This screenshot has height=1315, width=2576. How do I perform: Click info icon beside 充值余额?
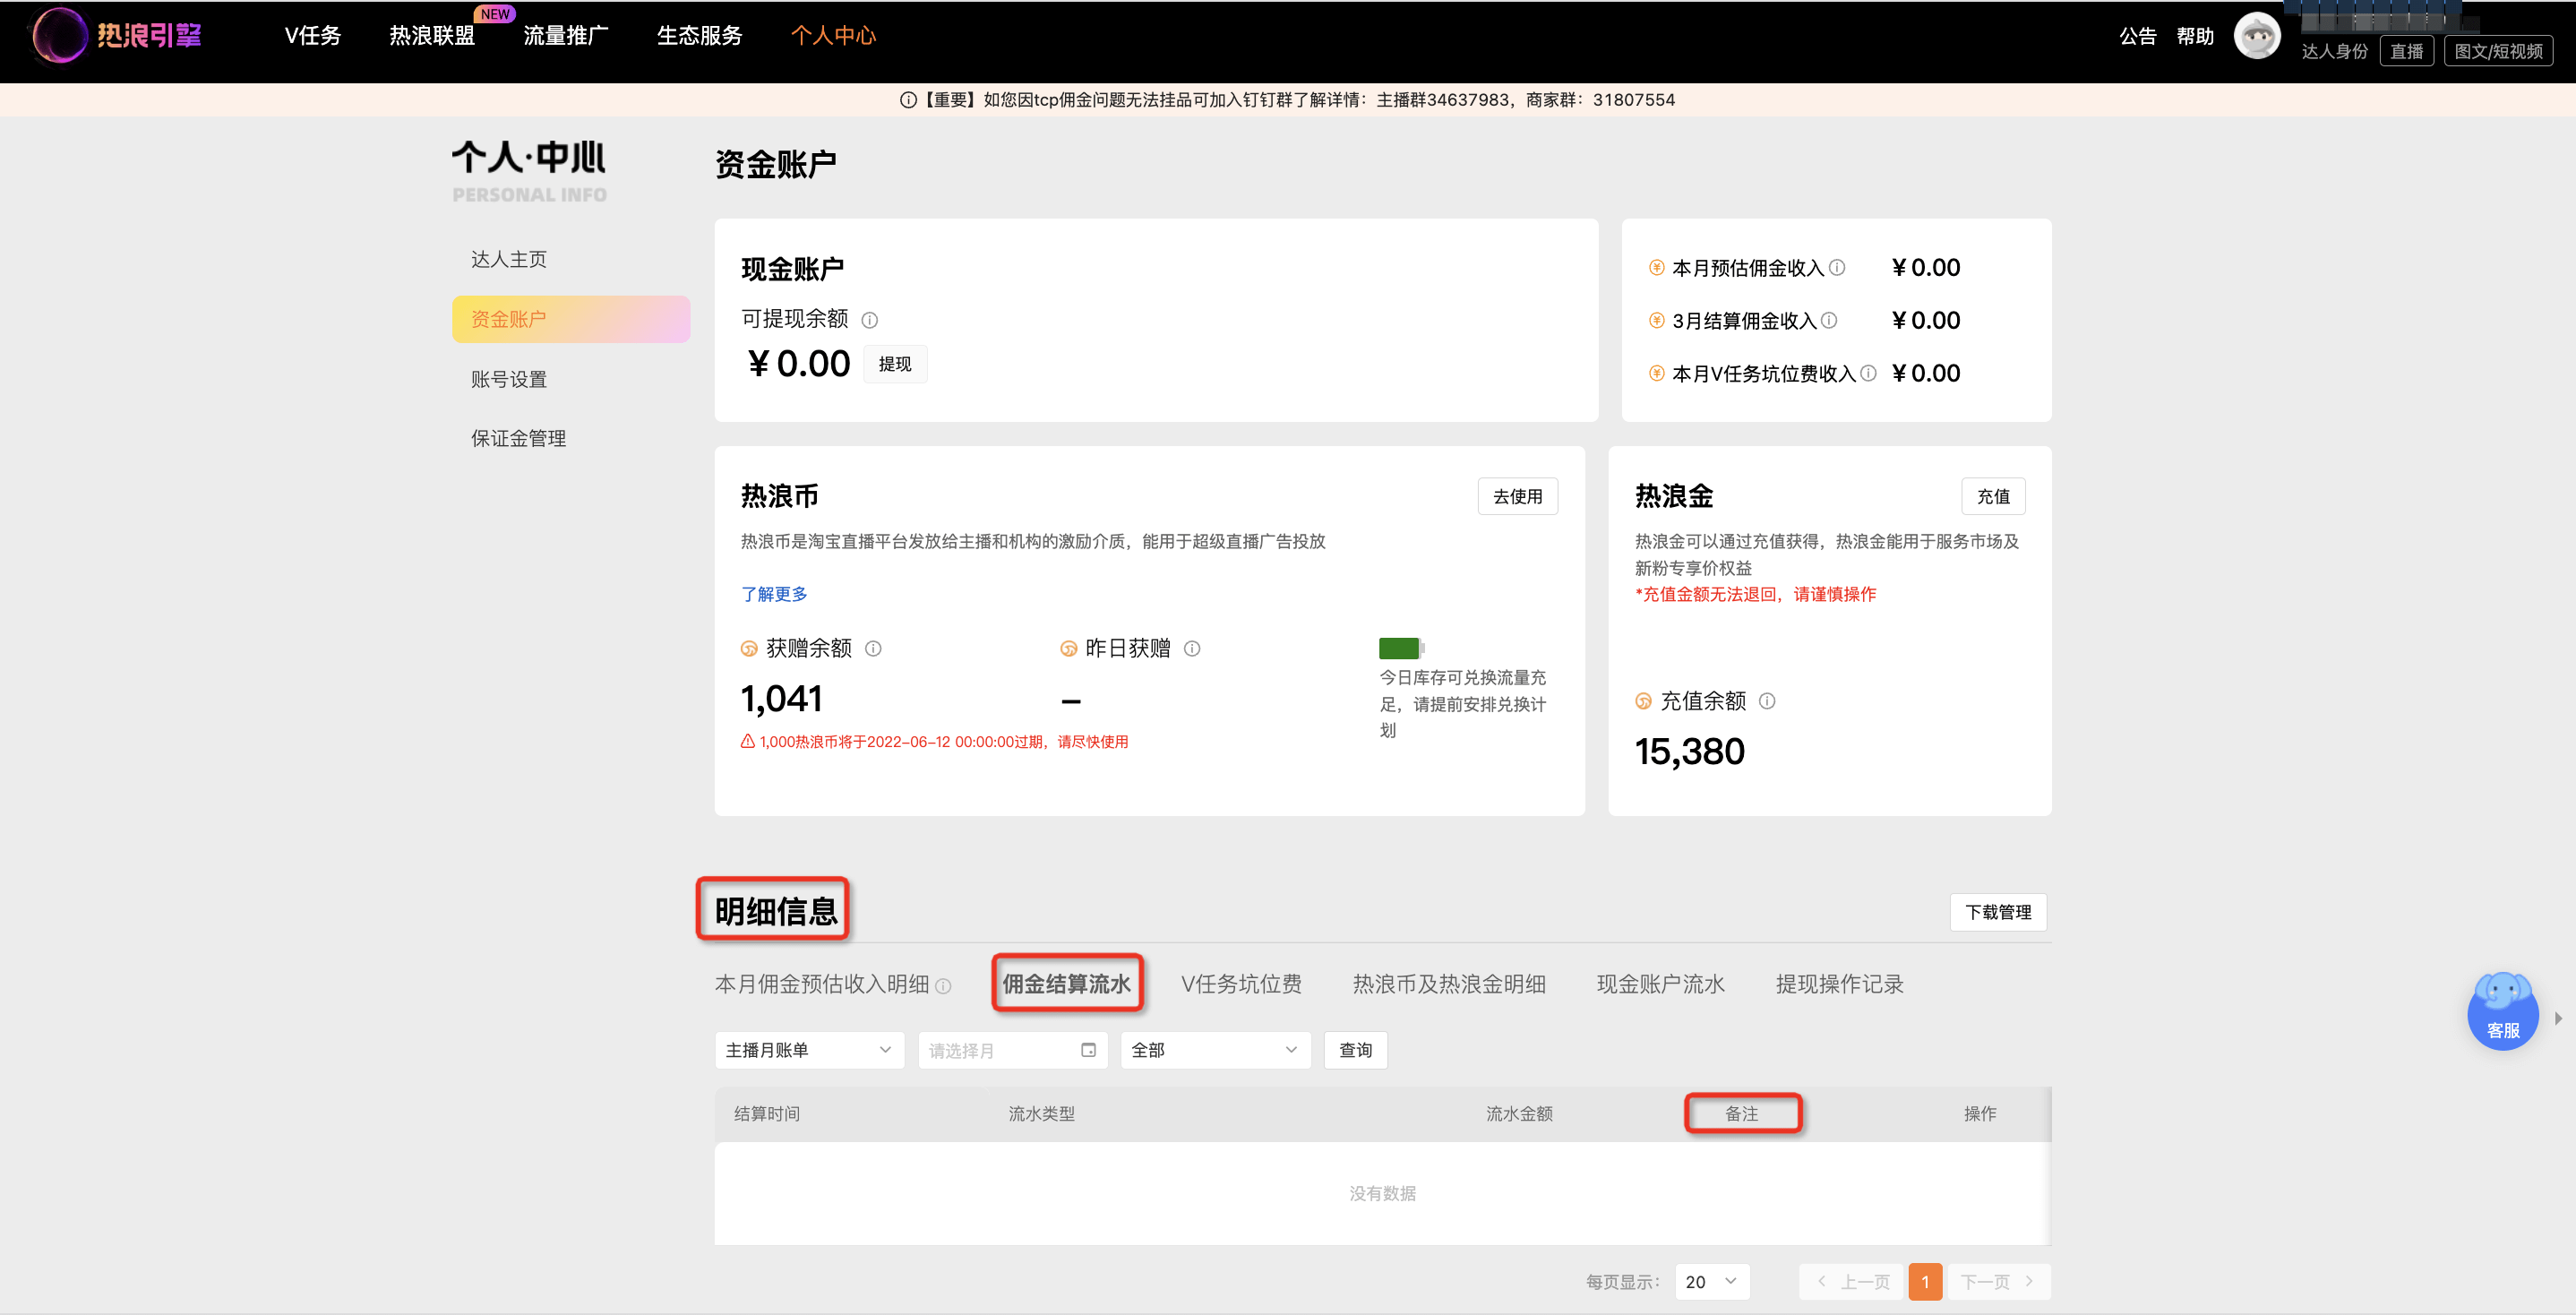1767,701
